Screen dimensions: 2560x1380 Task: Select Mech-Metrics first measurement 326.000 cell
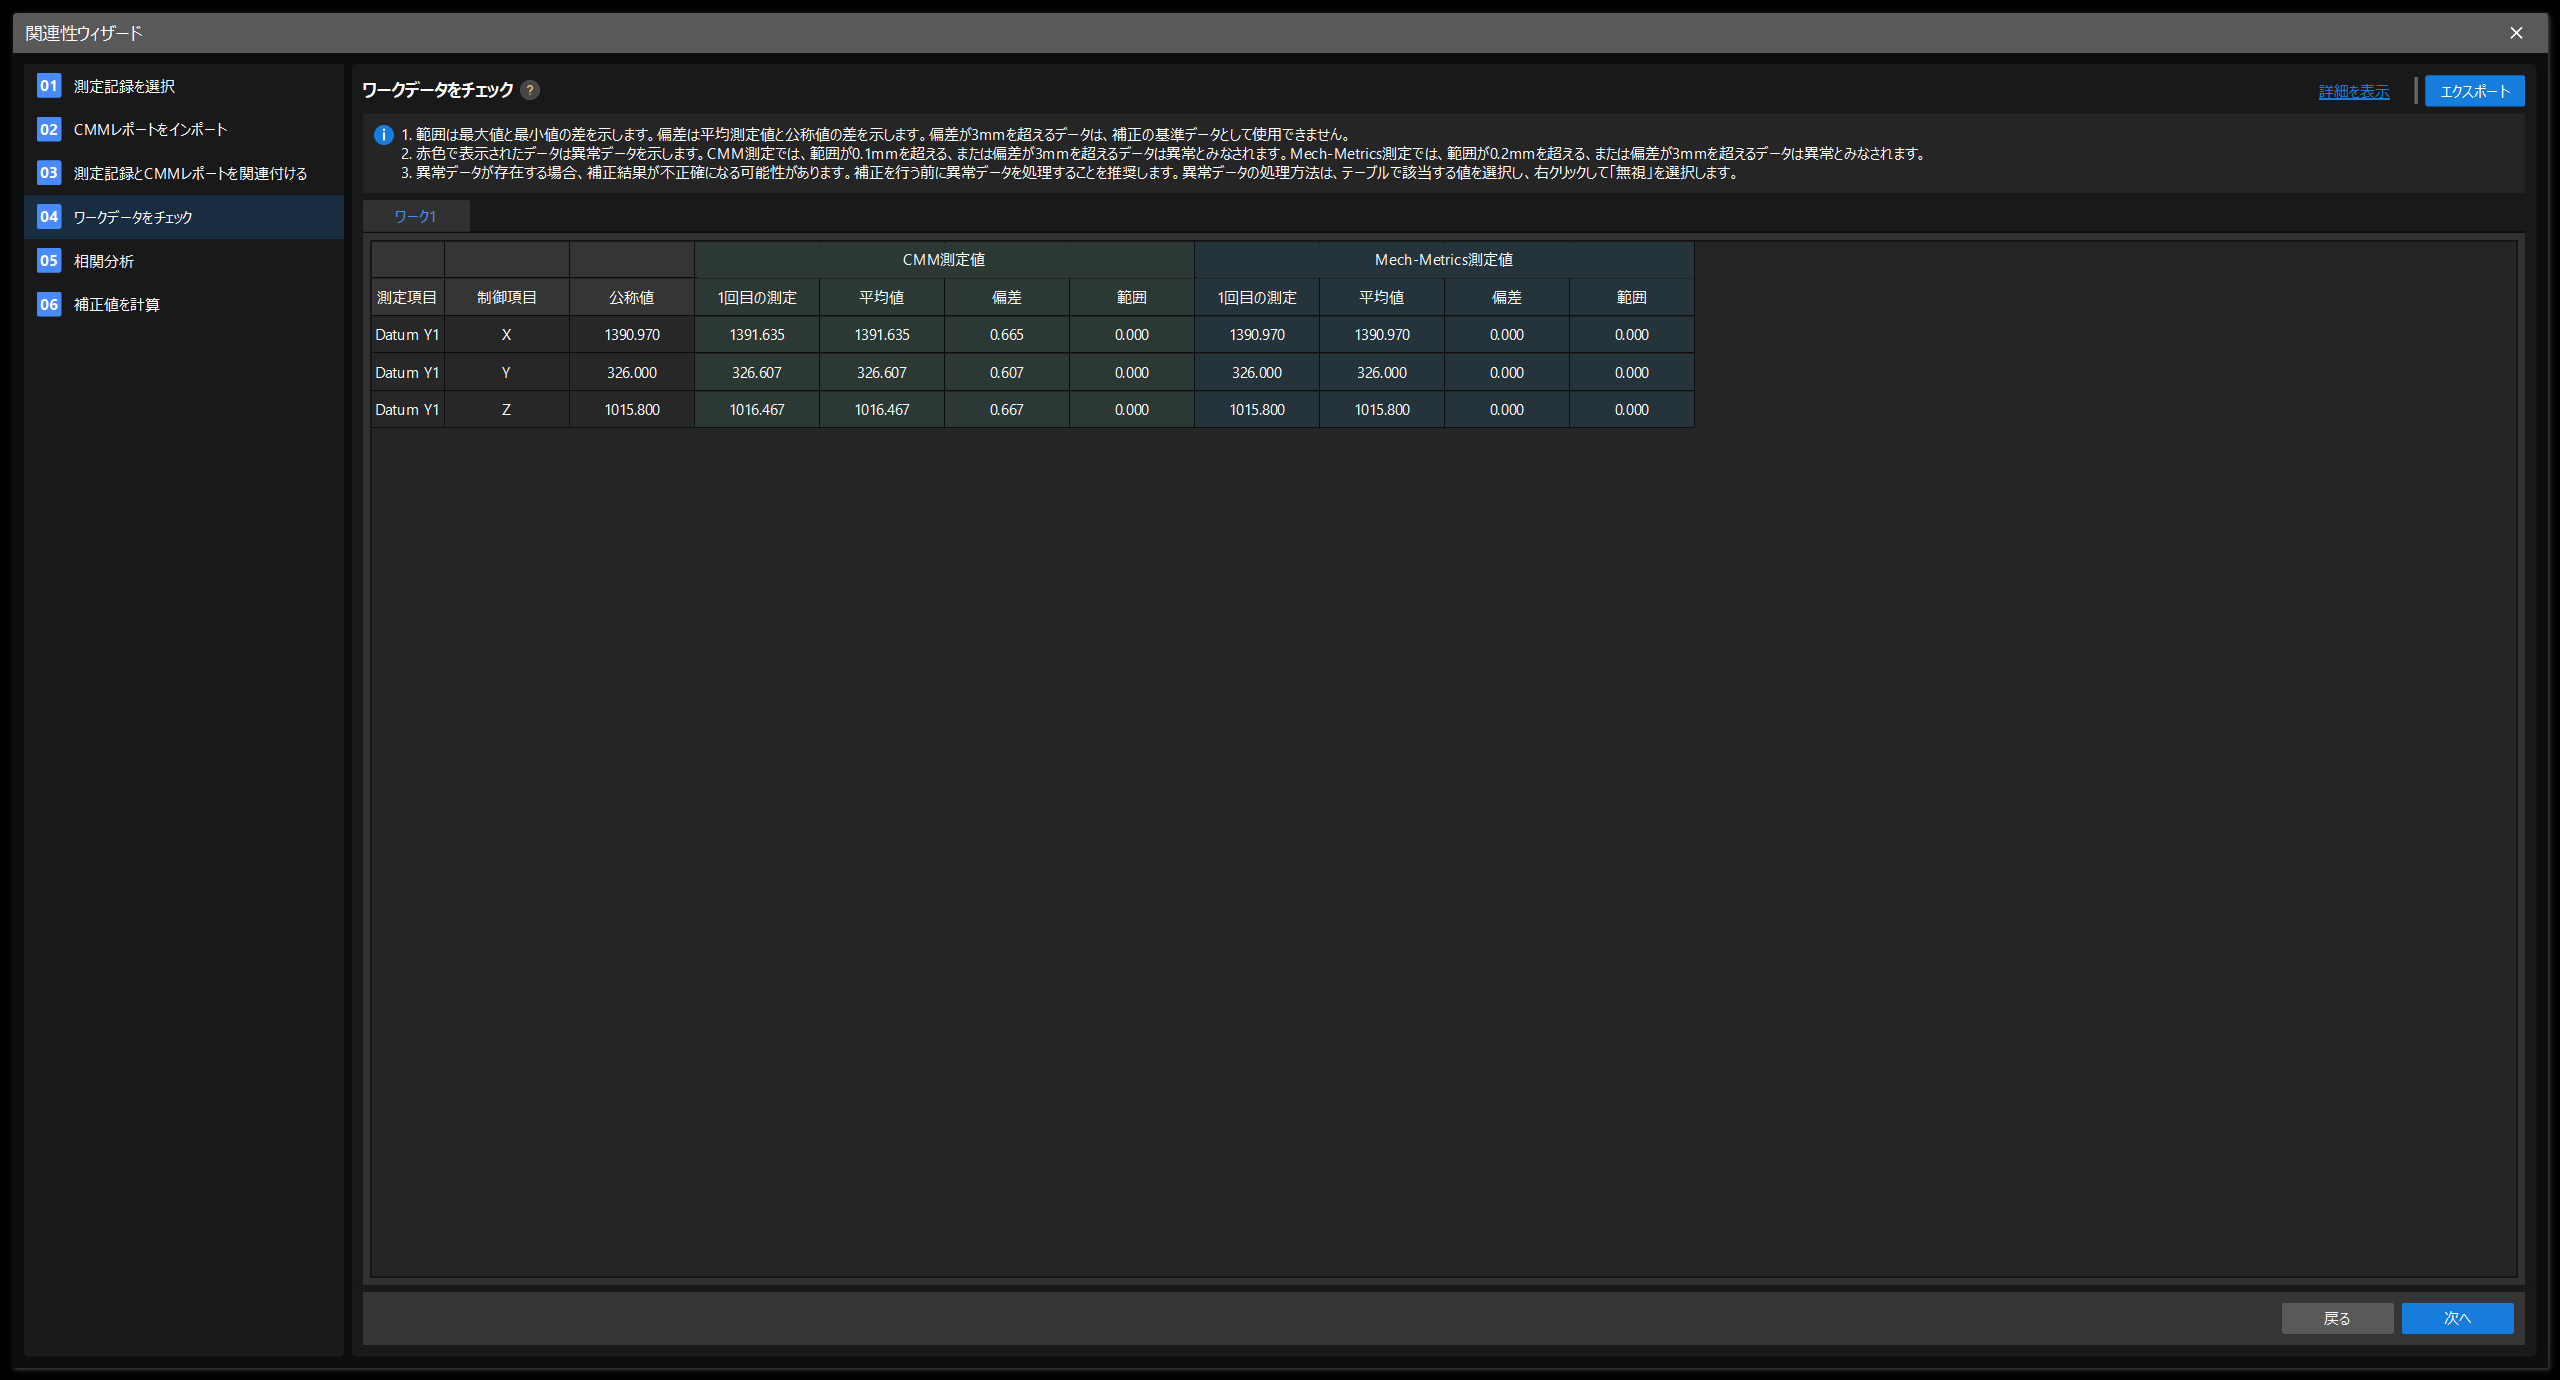(x=1257, y=373)
